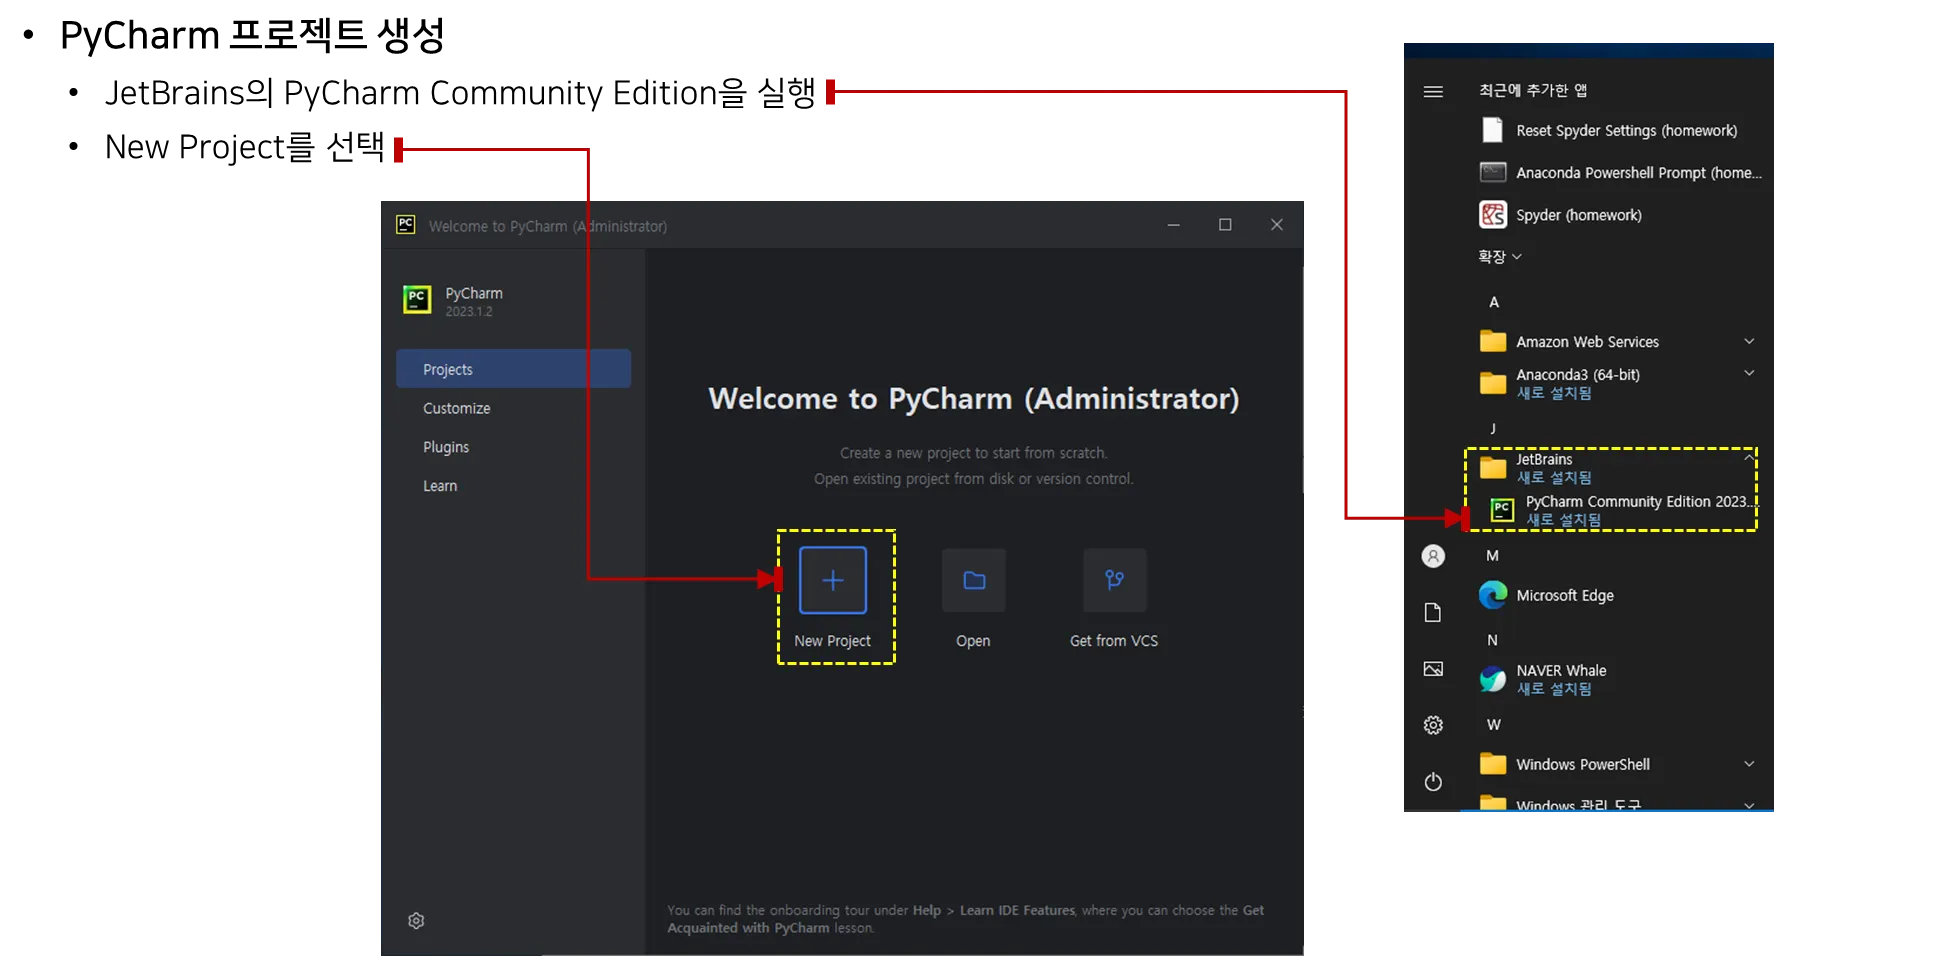Screen dimensions: 1956x956
Task: Click the Open folder icon
Action: tap(974, 580)
